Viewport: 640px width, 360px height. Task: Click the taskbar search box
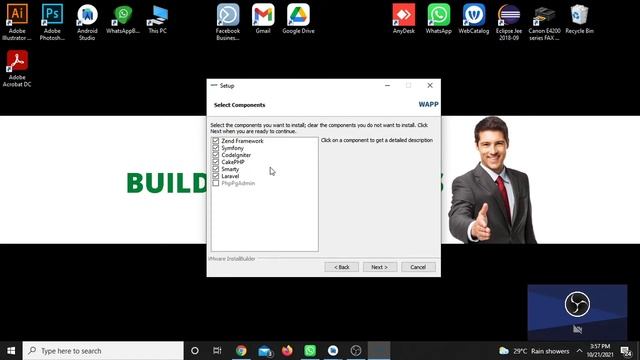point(103,351)
